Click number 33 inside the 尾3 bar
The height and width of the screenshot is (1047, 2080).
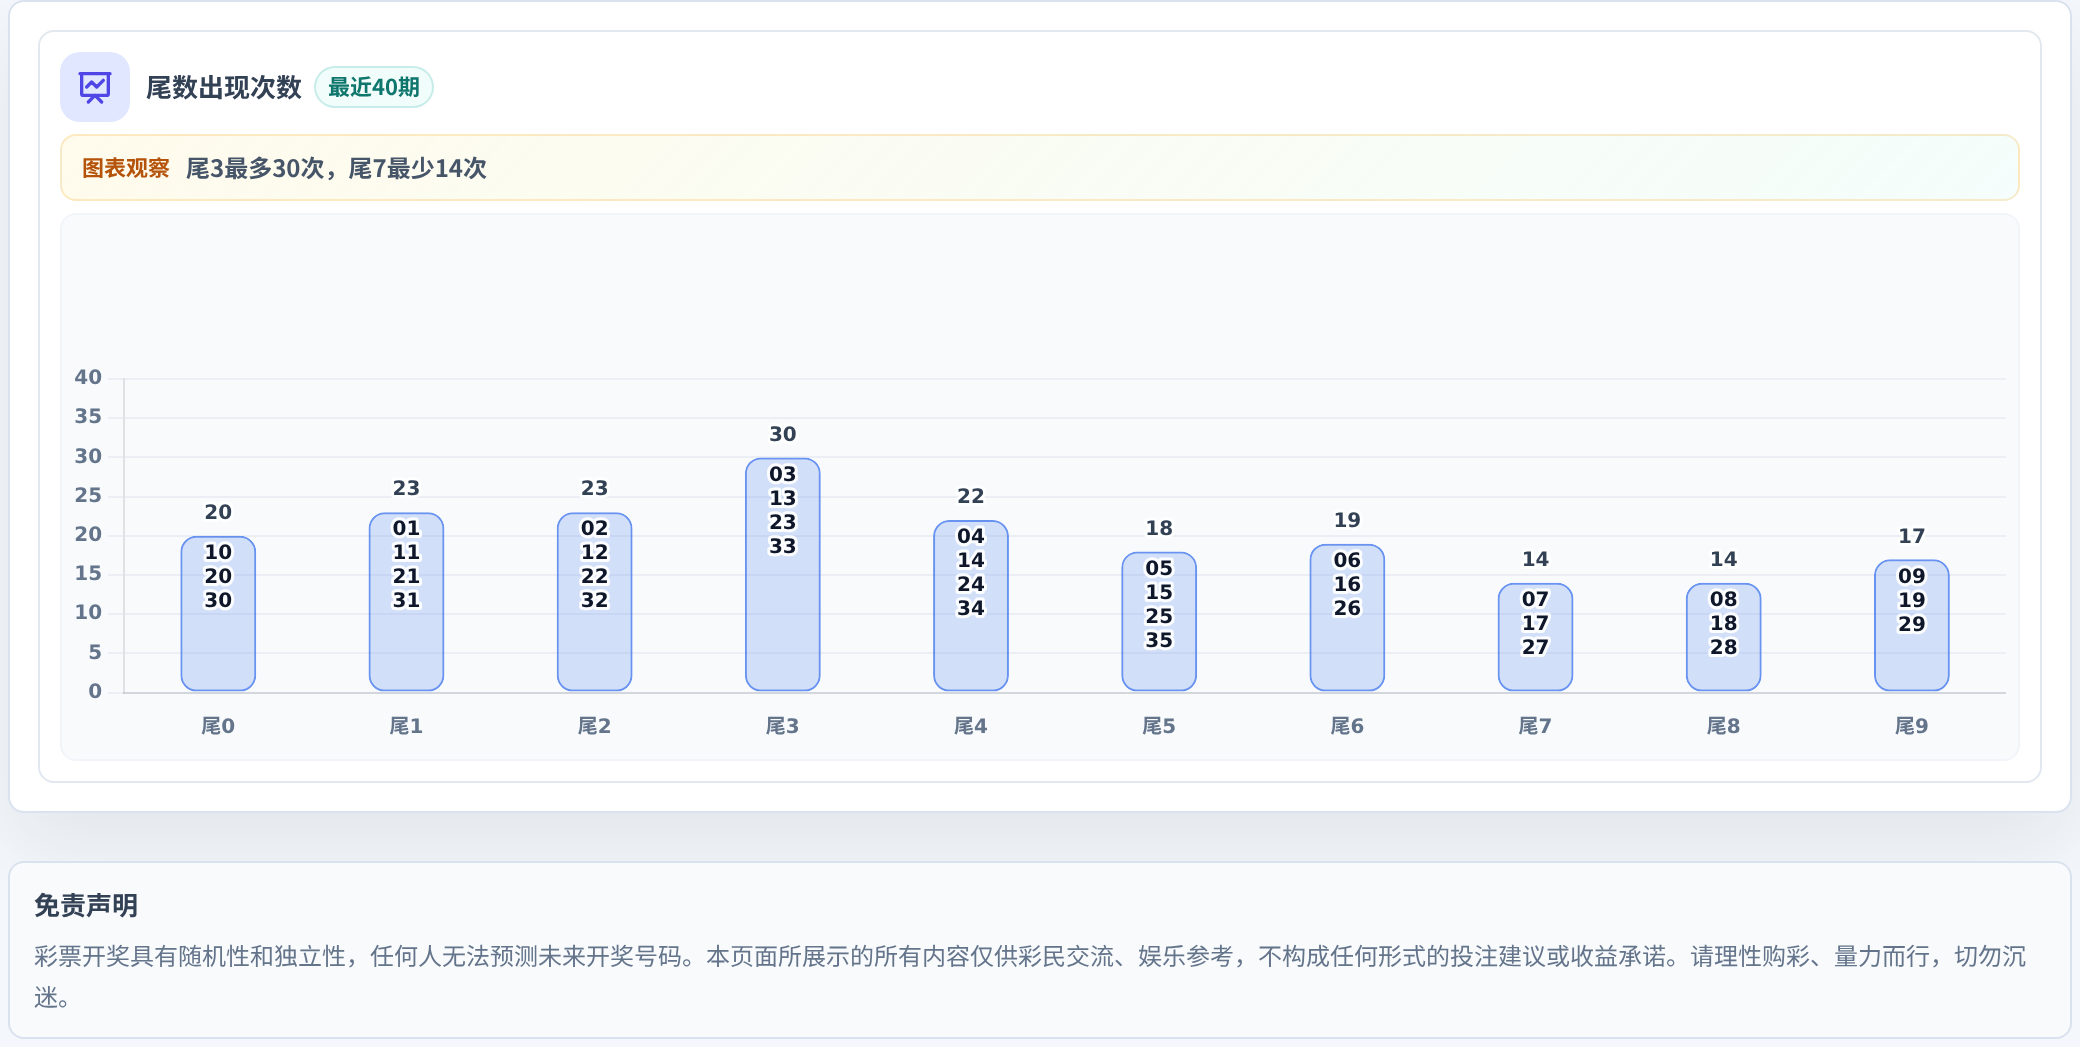tap(783, 546)
